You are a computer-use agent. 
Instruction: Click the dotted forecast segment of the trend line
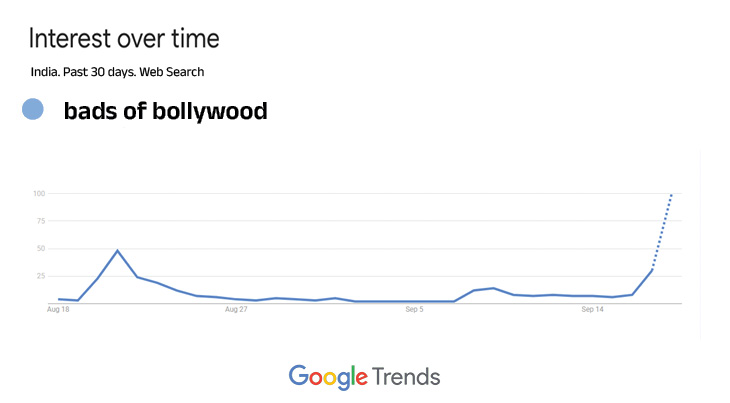click(662, 230)
